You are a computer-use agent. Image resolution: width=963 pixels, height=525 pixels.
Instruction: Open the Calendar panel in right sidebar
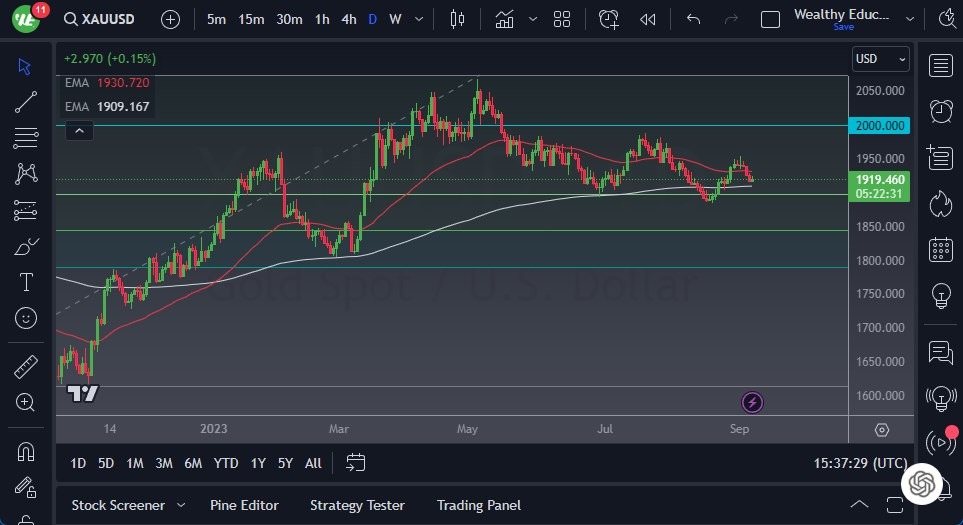coord(940,249)
